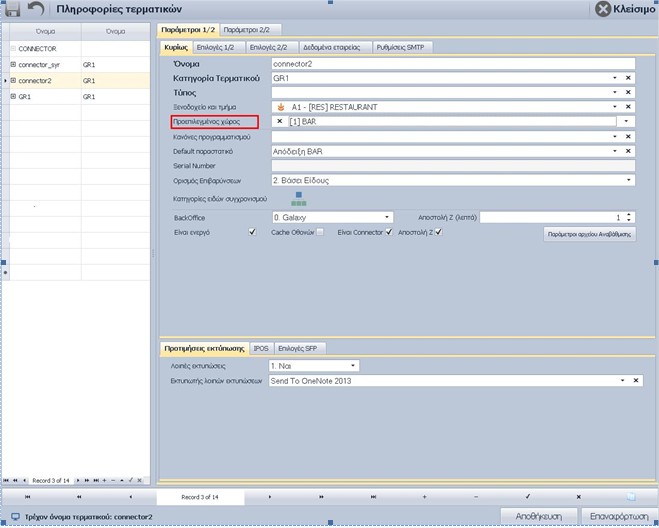The height and width of the screenshot is (528, 659).
Task: Open the Λοιπές εκτυπώσεις dropdown
Action: tap(353, 366)
